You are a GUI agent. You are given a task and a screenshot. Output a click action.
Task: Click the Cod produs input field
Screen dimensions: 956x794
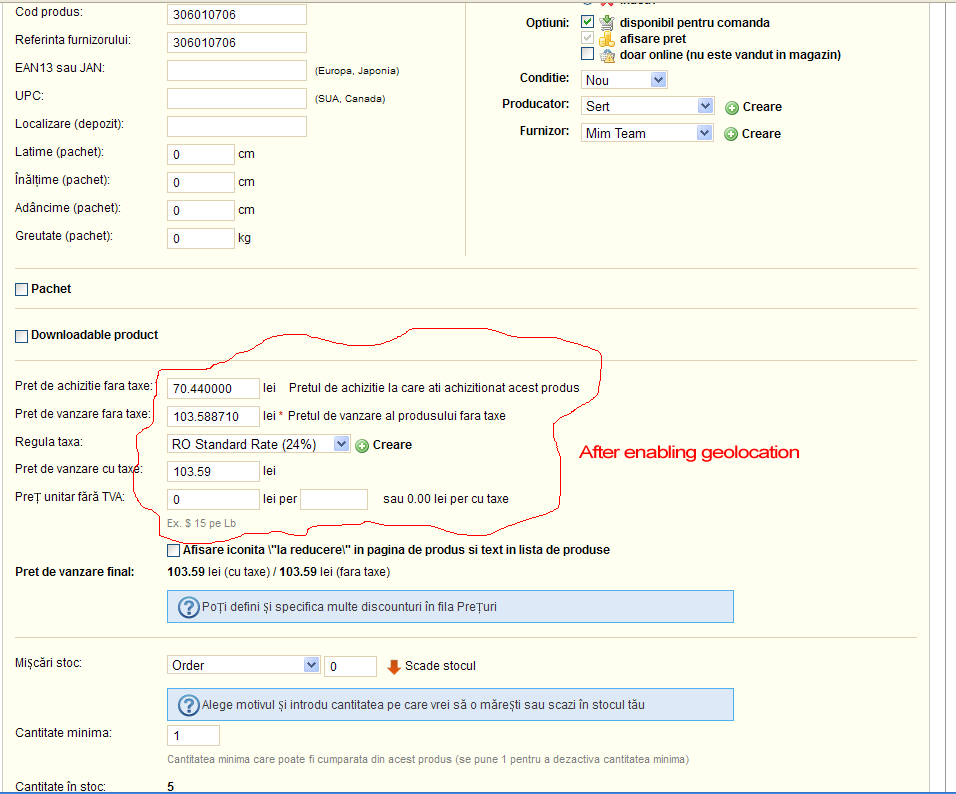click(237, 15)
